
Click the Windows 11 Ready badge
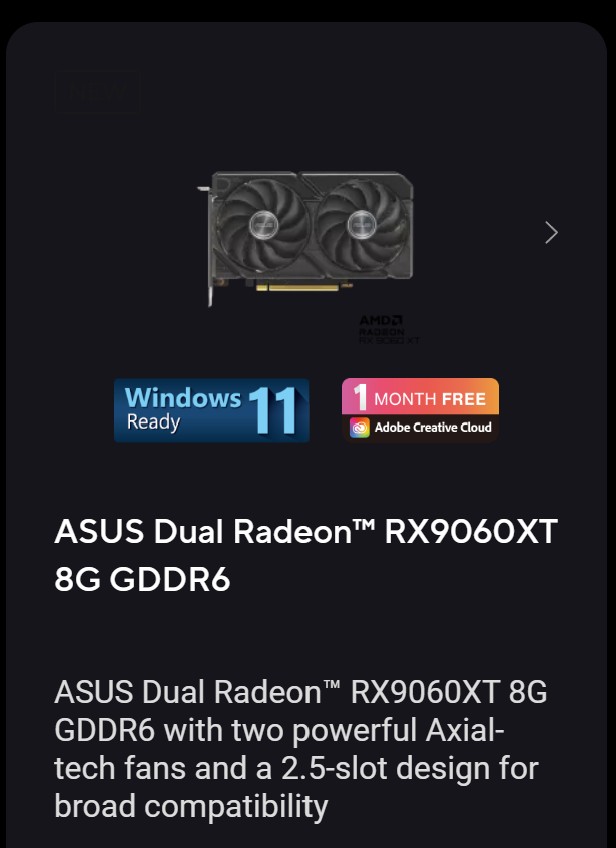point(211,410)
